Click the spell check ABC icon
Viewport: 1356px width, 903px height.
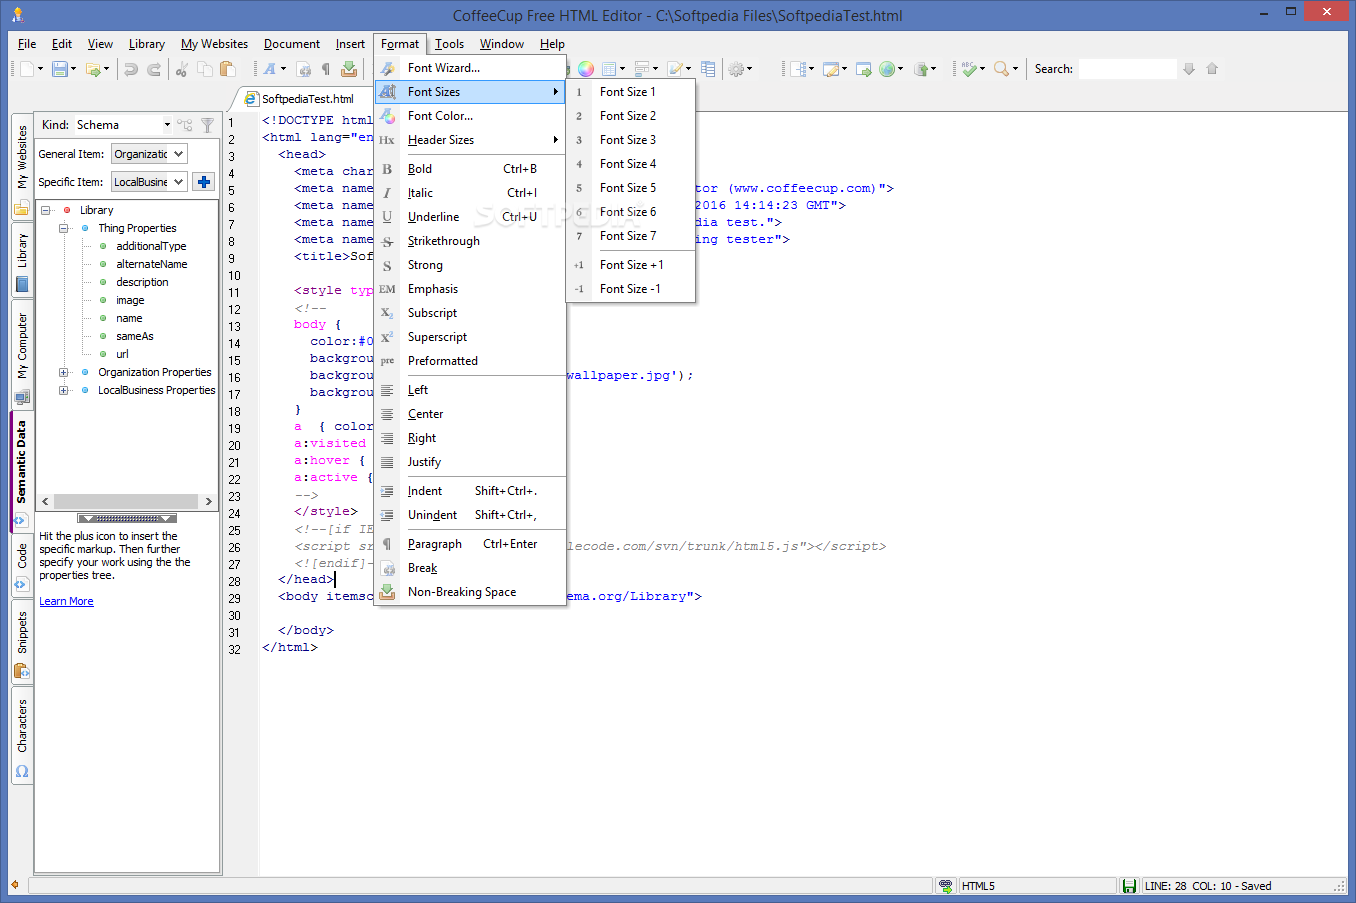968,69
